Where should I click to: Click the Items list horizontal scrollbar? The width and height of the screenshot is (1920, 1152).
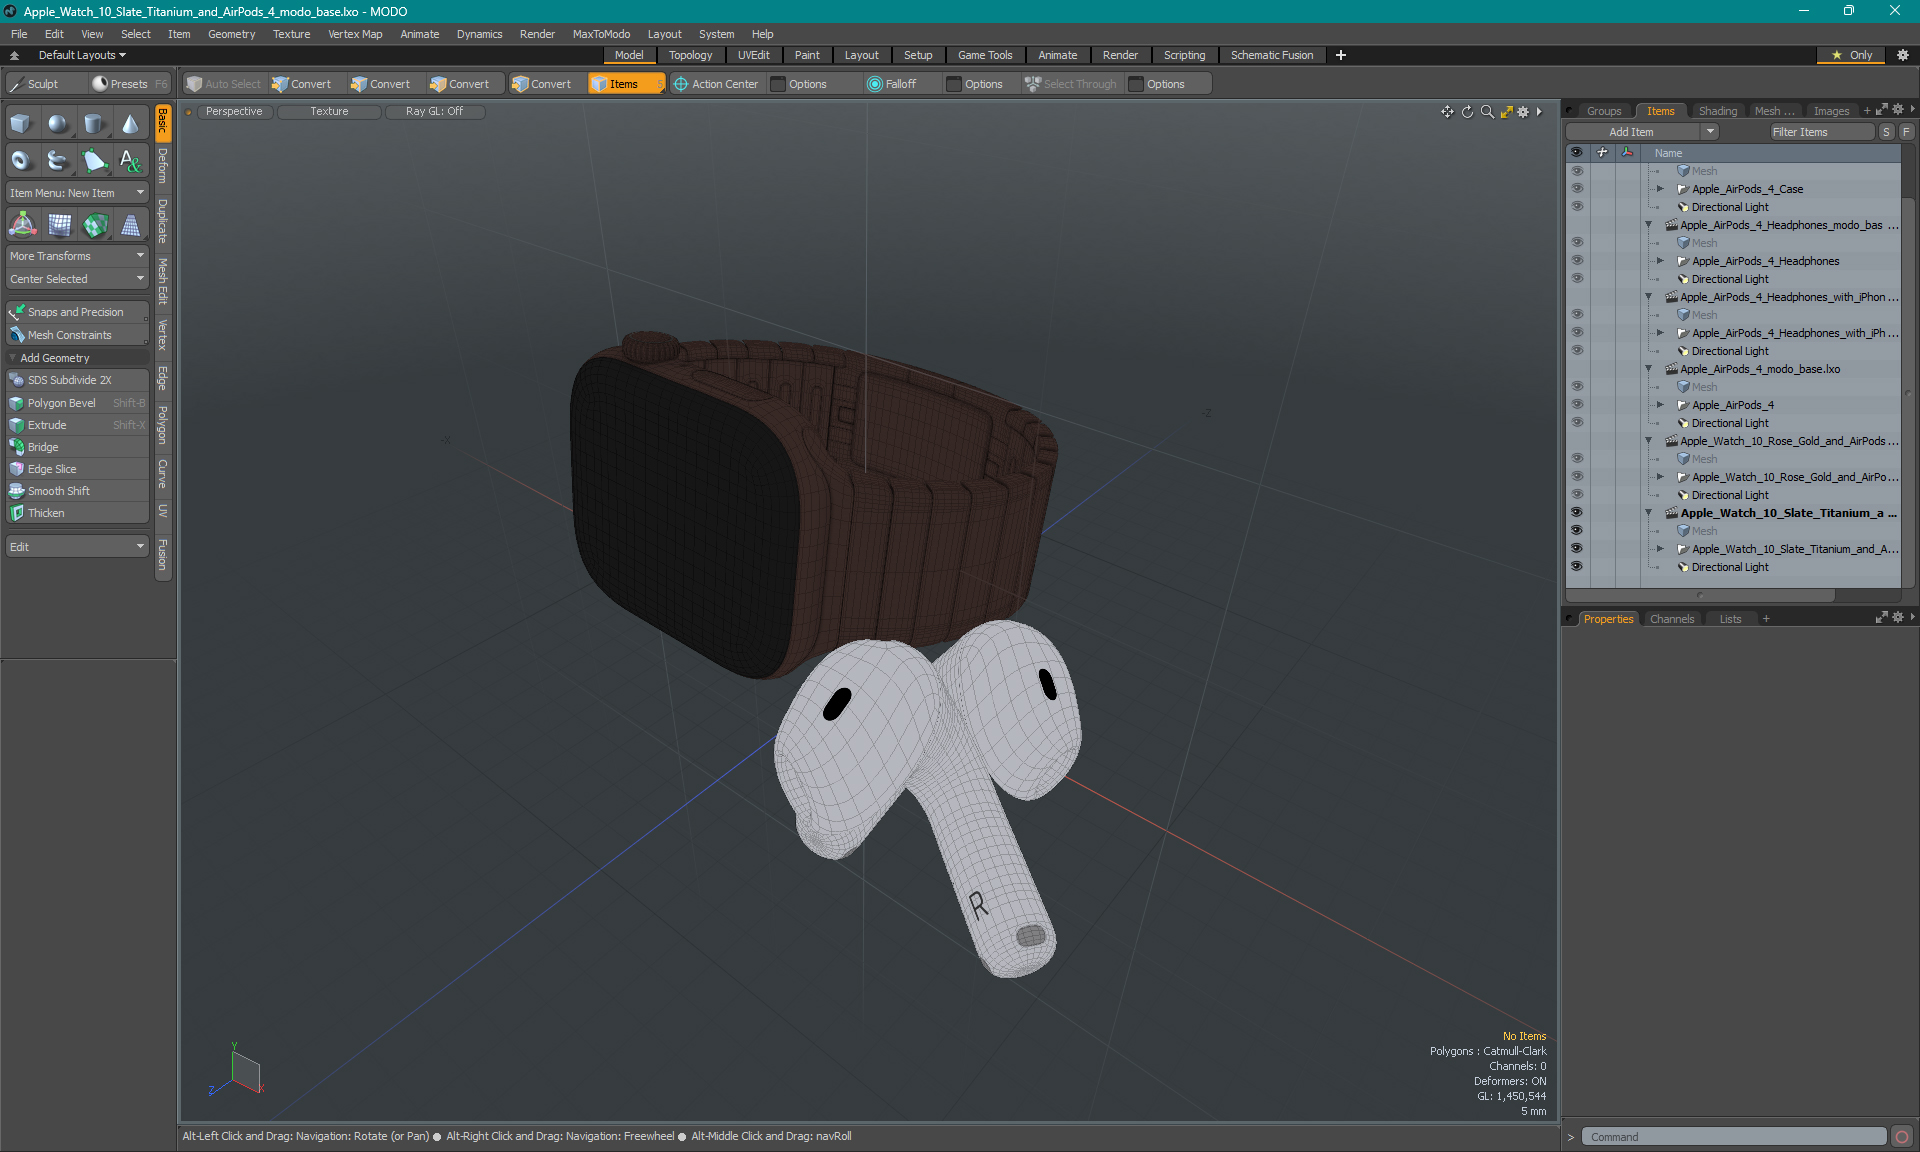coord(1700,595)
